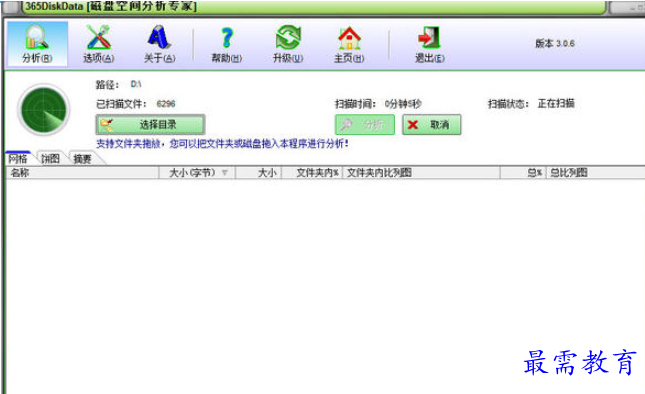Open the 分析(R) analyze toolbar icon
Viewport: 645px width, 394px height.
tap(37, 44)
